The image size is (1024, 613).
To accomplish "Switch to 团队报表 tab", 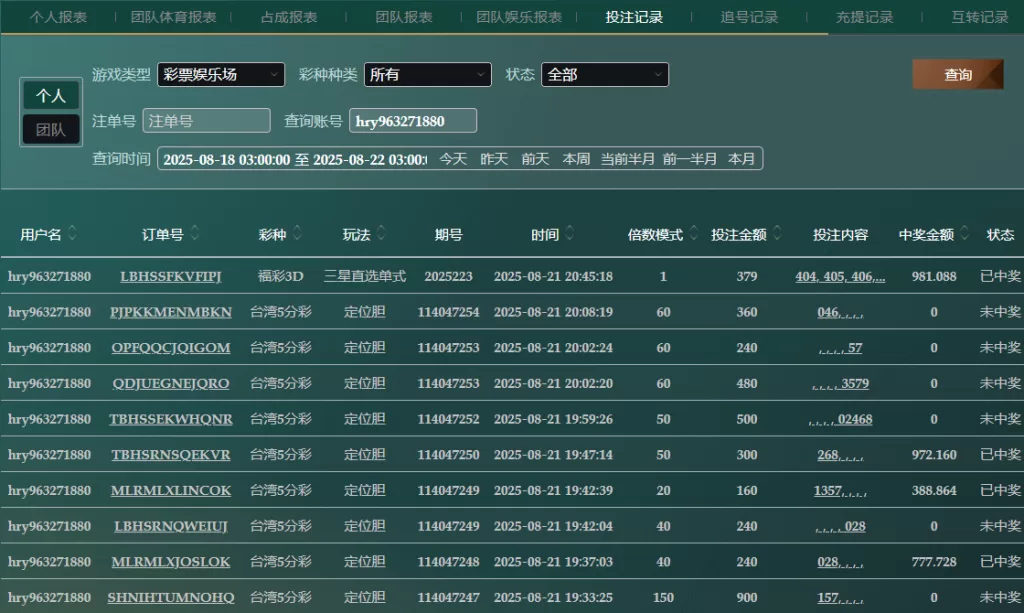I will [x=404, y=17].
